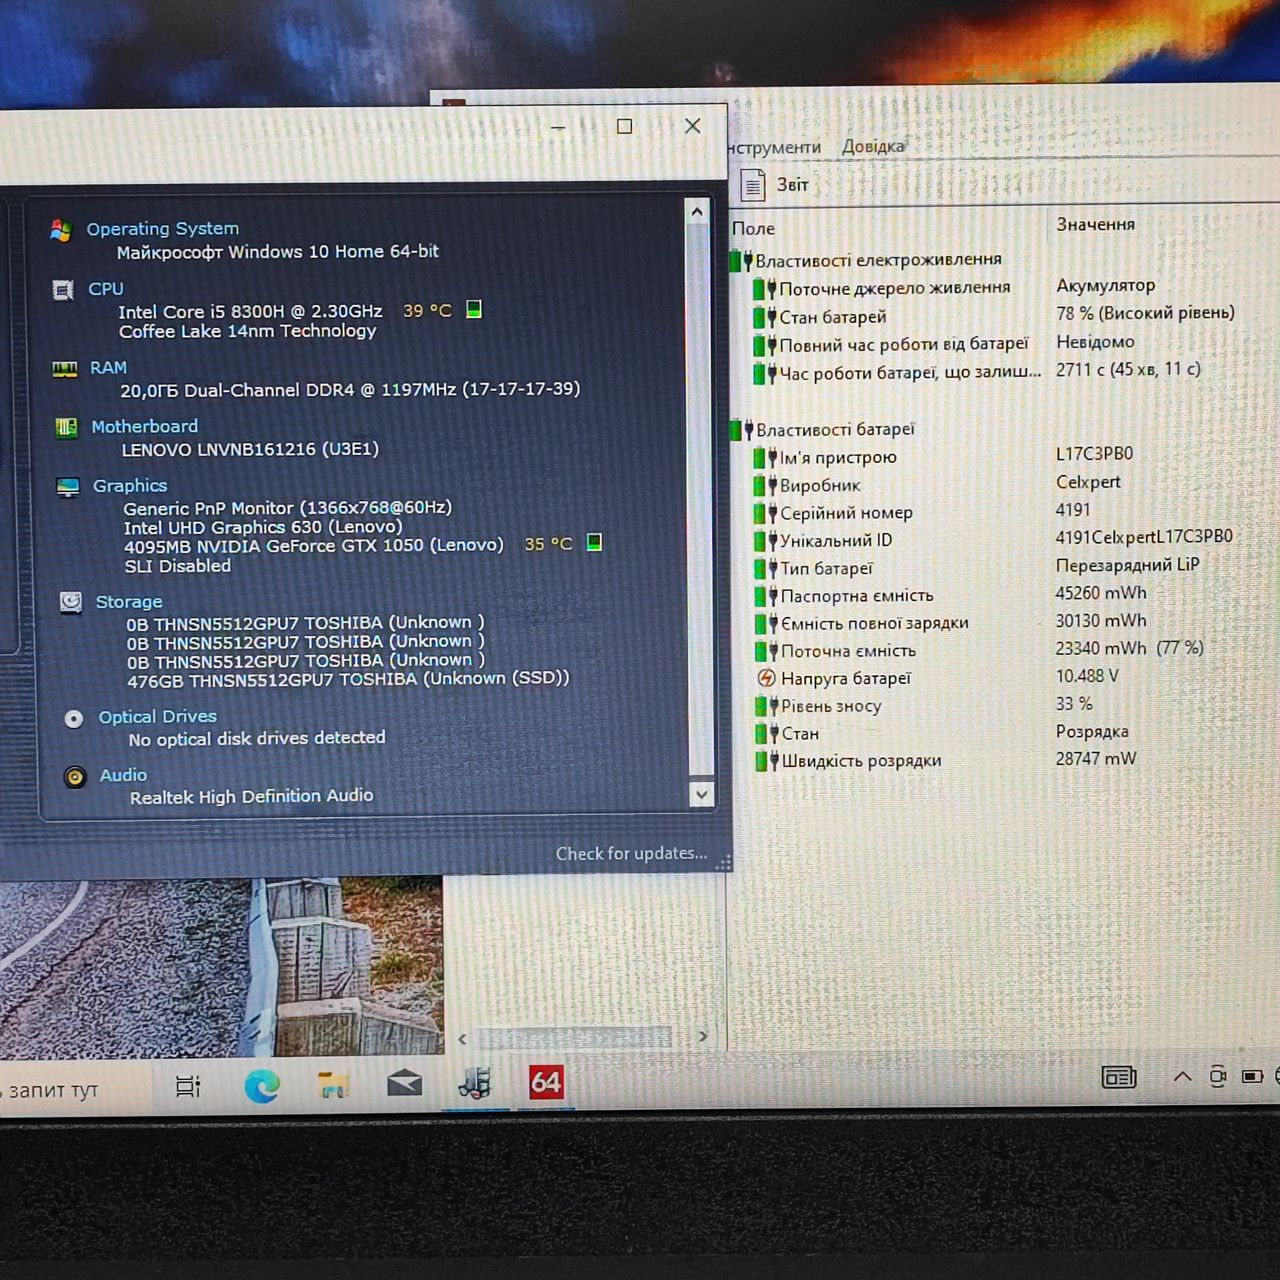Click the value 78 % (Високий рівень)
This screenshot has width=1280, height=1280.
point(1145,313)
